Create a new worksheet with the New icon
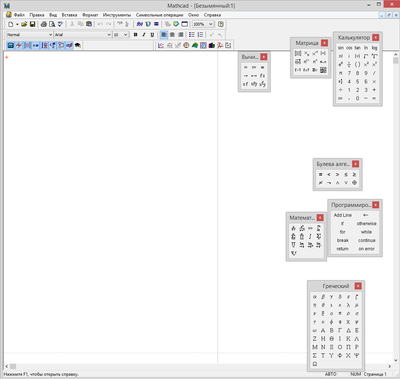The height and width of the screenshot is (379, 400). pos(10,24)
